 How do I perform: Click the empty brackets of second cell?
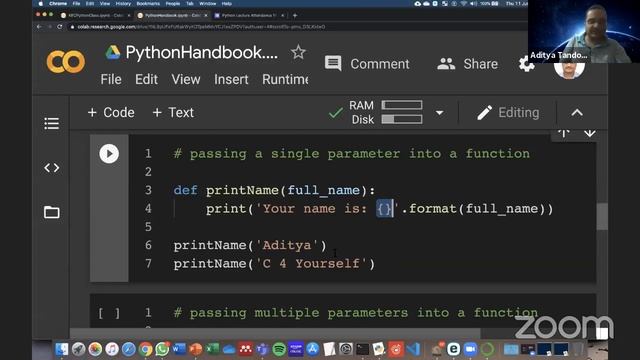[109, 313]
